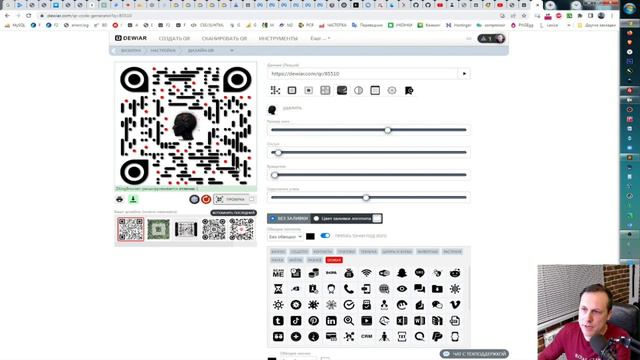The height and width of the screenshot is (360, 640).
Task: Click the second design icon with square frame
Action: pos(292,91)
